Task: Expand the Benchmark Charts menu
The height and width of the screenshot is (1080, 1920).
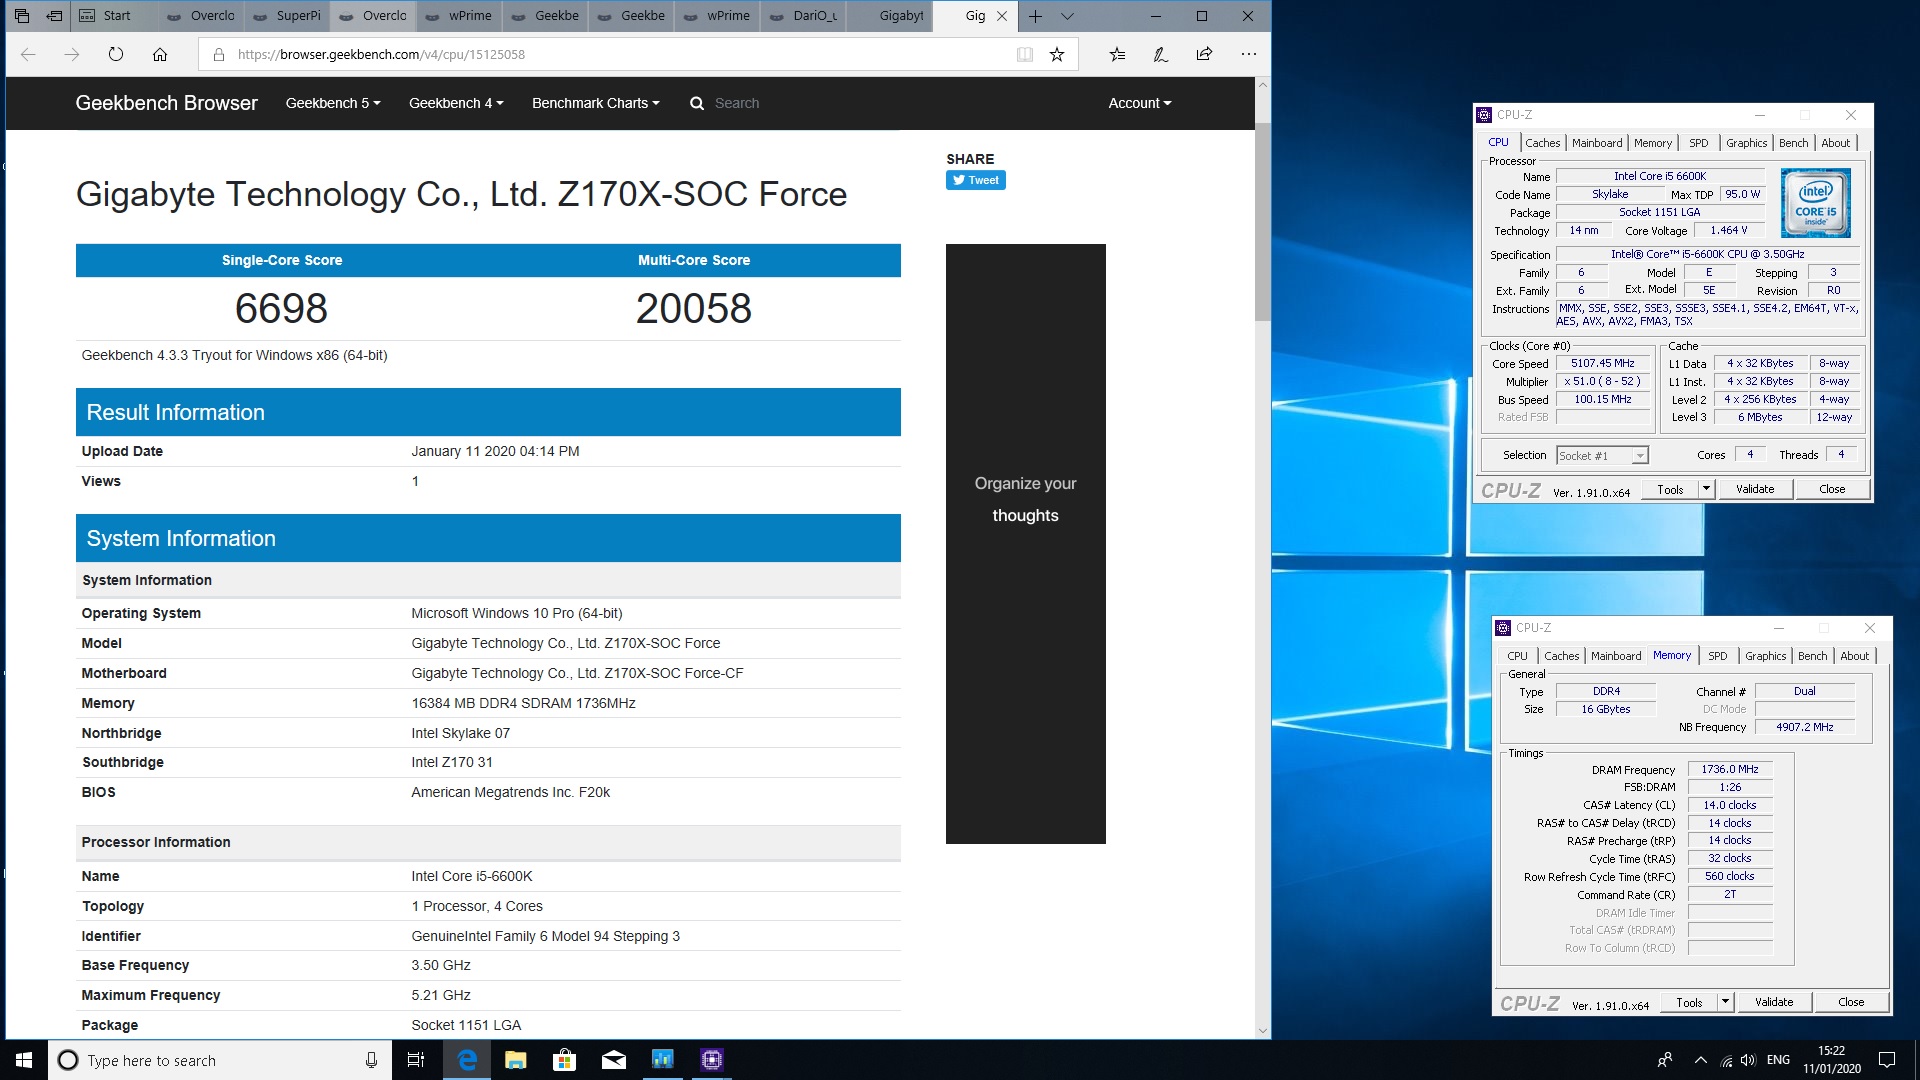Action: [x=596, y=103]
